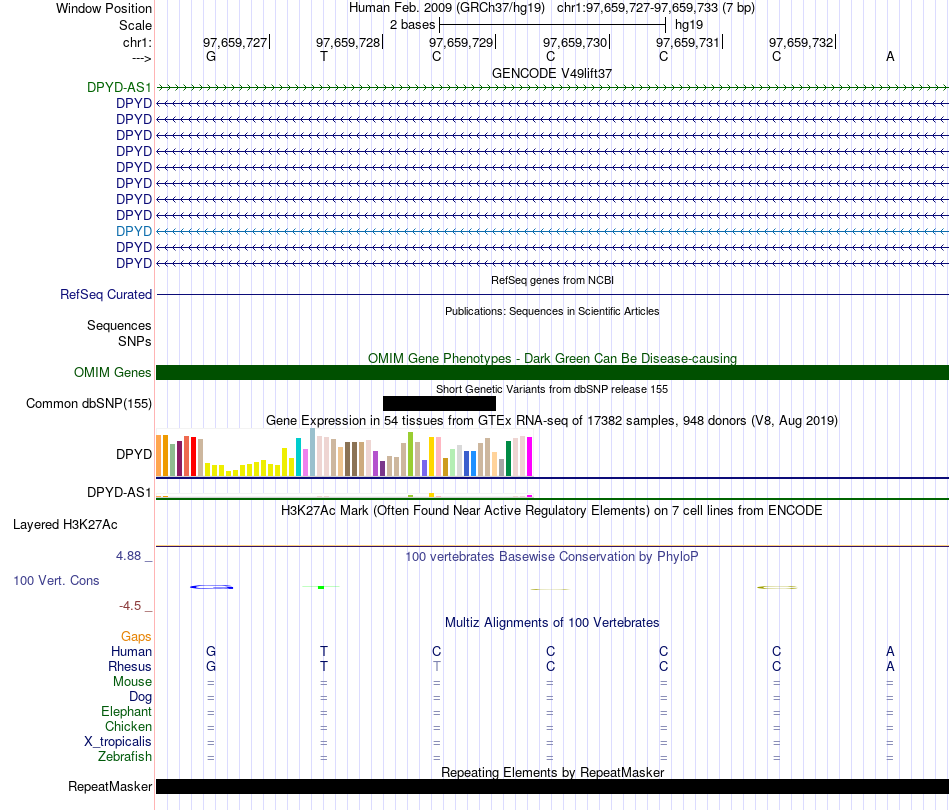Select the Sequences track label
The image size is (950, 810).
click(119, 325)
